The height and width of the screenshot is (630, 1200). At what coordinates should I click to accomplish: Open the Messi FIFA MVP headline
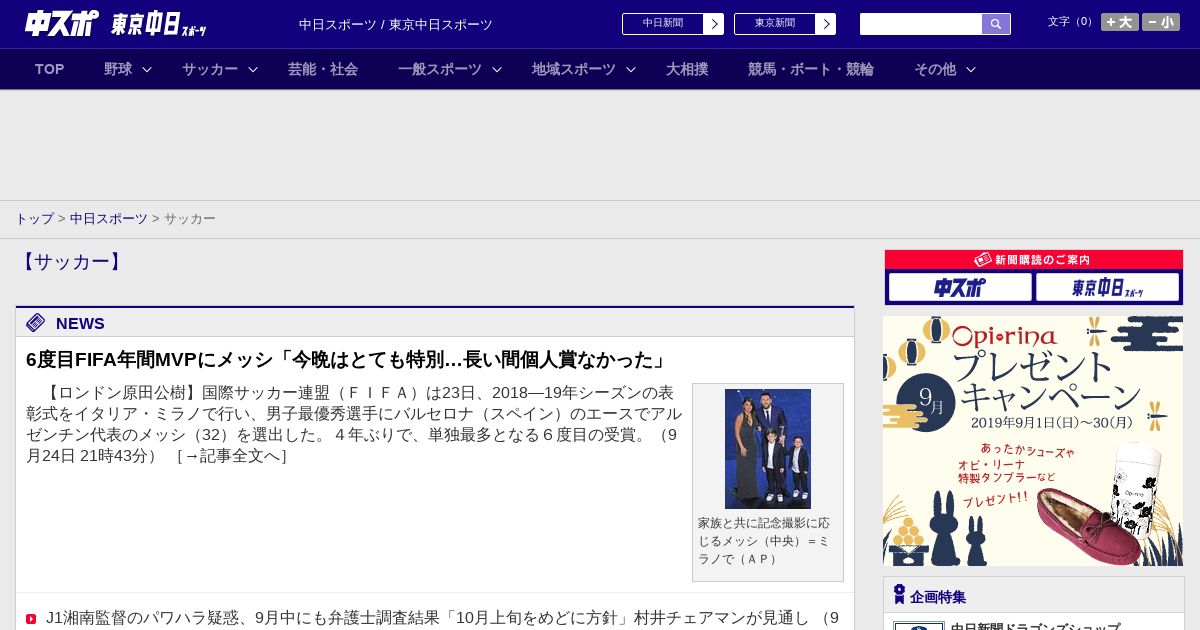(x=346, y=360)
